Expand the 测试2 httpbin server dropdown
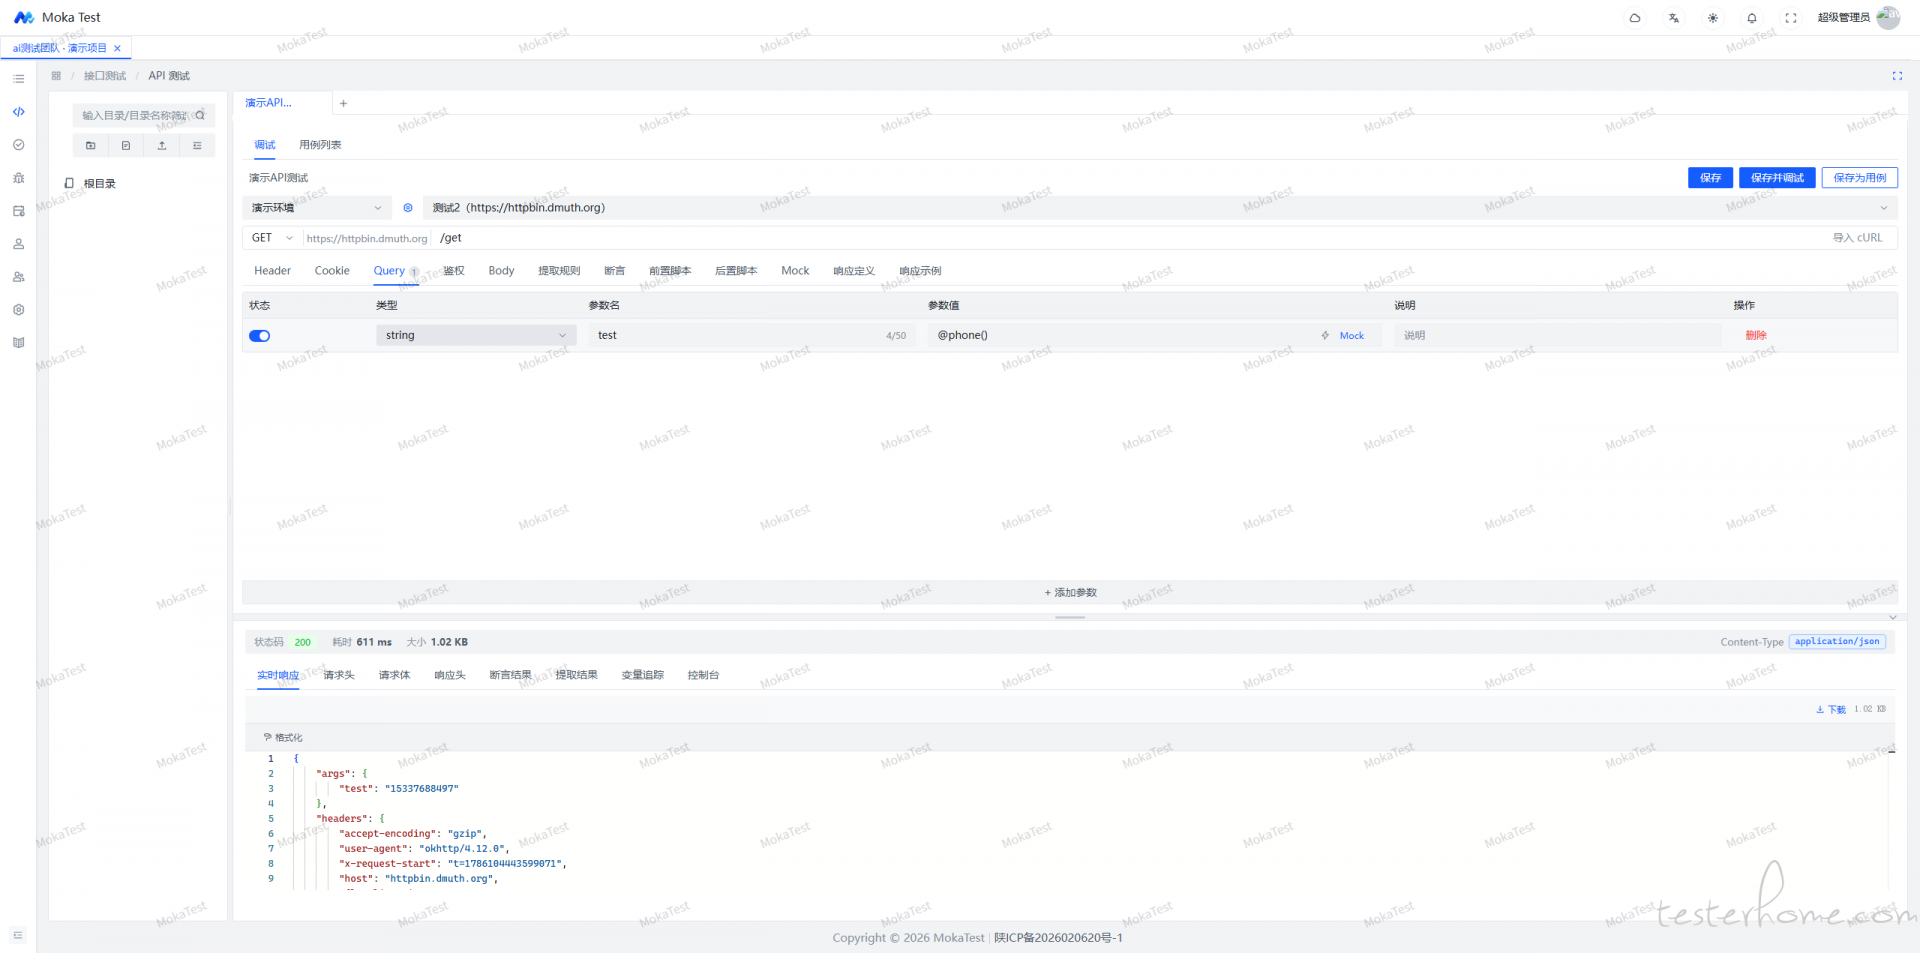Viewport: 1920px width, 953px height. [1160, 208]
